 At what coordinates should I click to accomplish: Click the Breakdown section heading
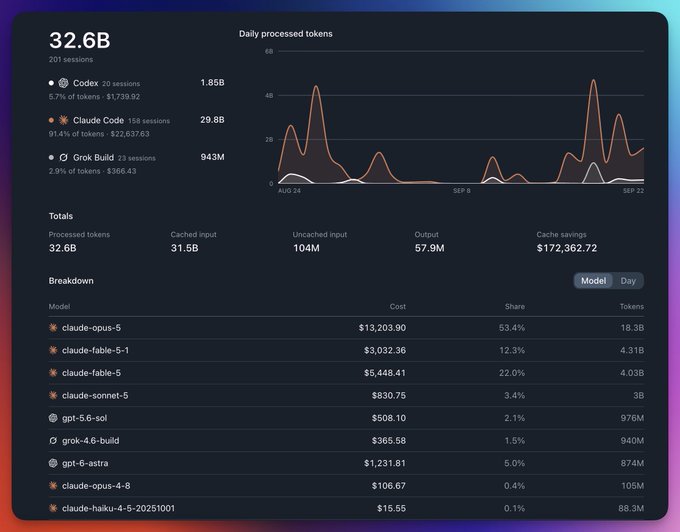(x=71, y=281)
